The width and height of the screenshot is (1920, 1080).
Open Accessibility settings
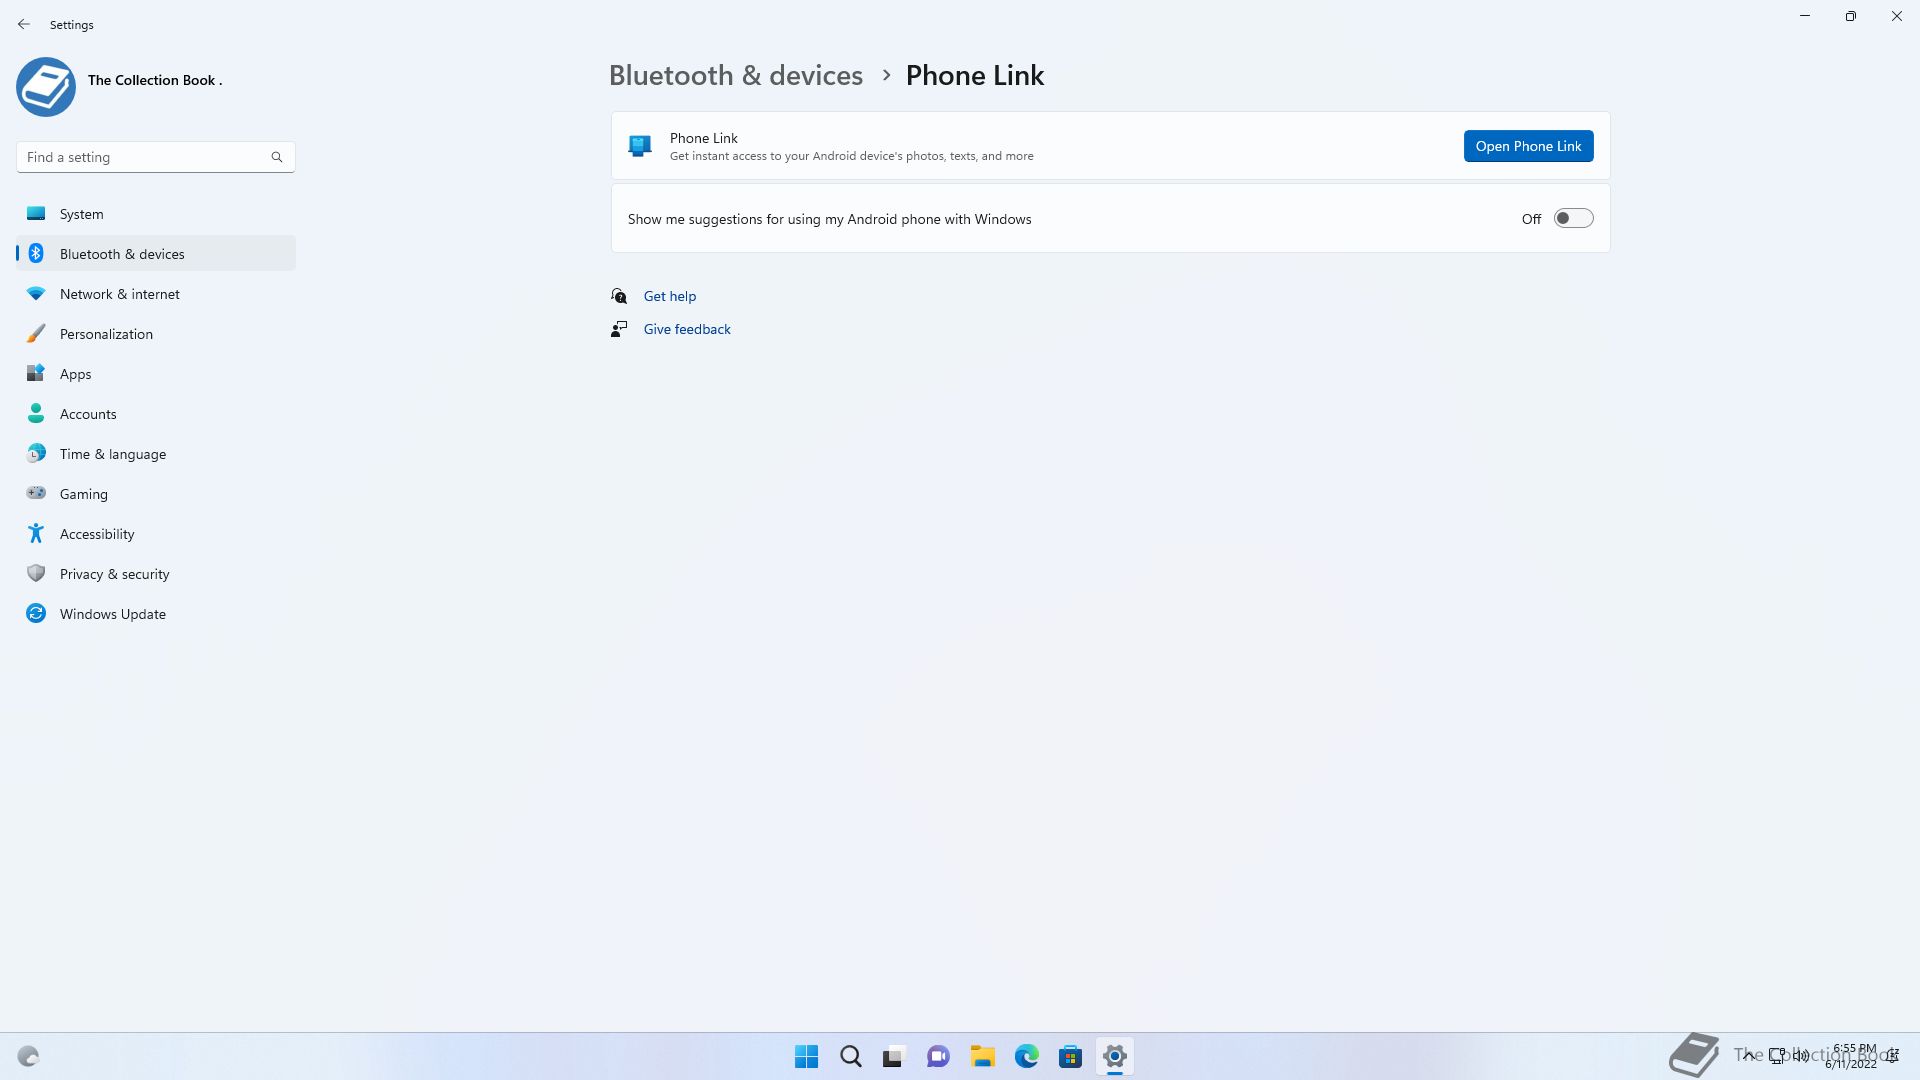96,534
